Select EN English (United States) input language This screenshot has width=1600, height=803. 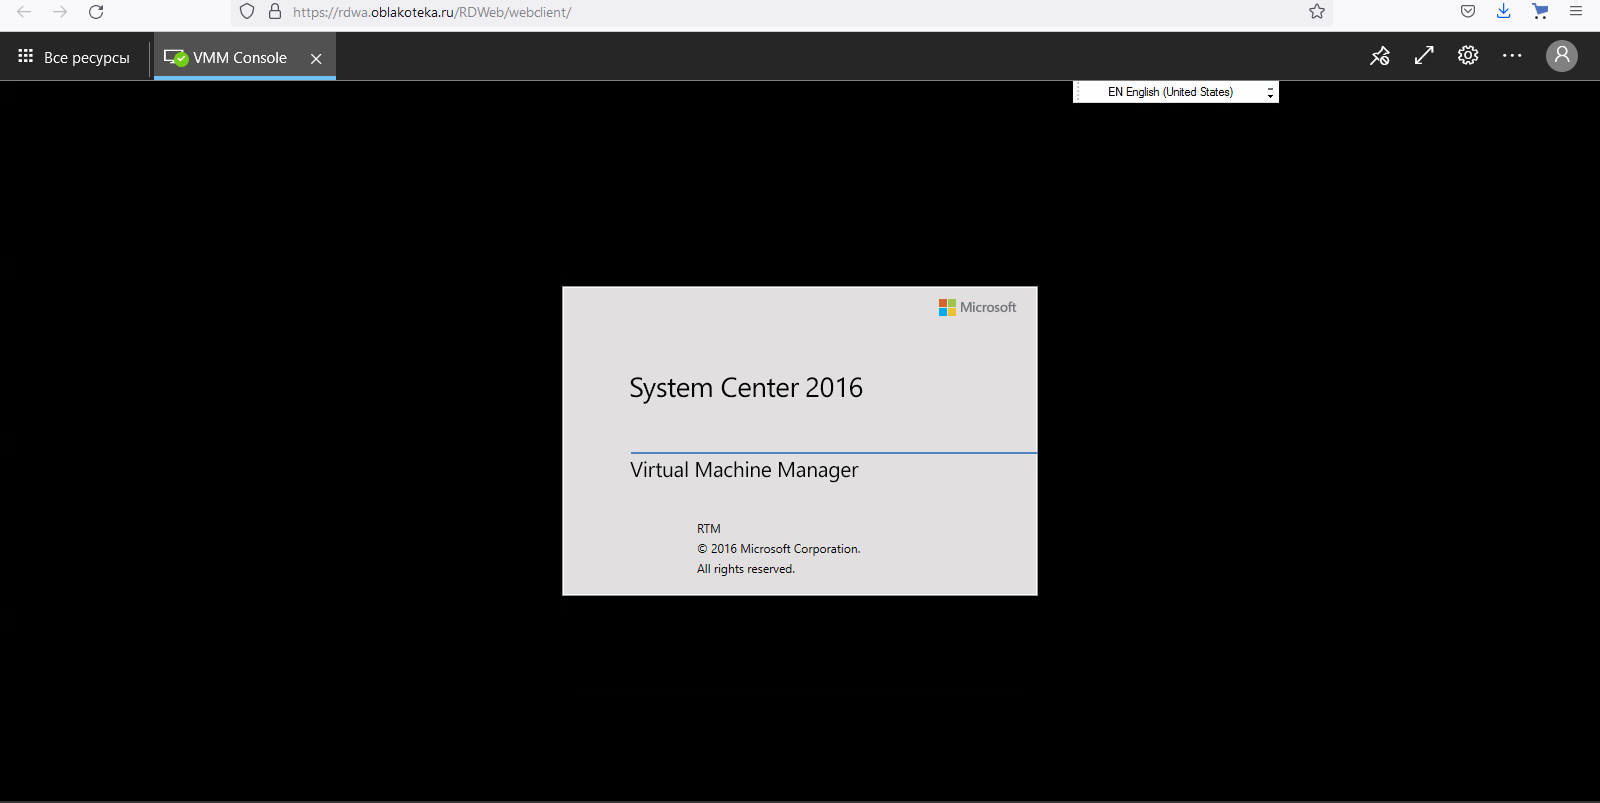pos(1169,92)
